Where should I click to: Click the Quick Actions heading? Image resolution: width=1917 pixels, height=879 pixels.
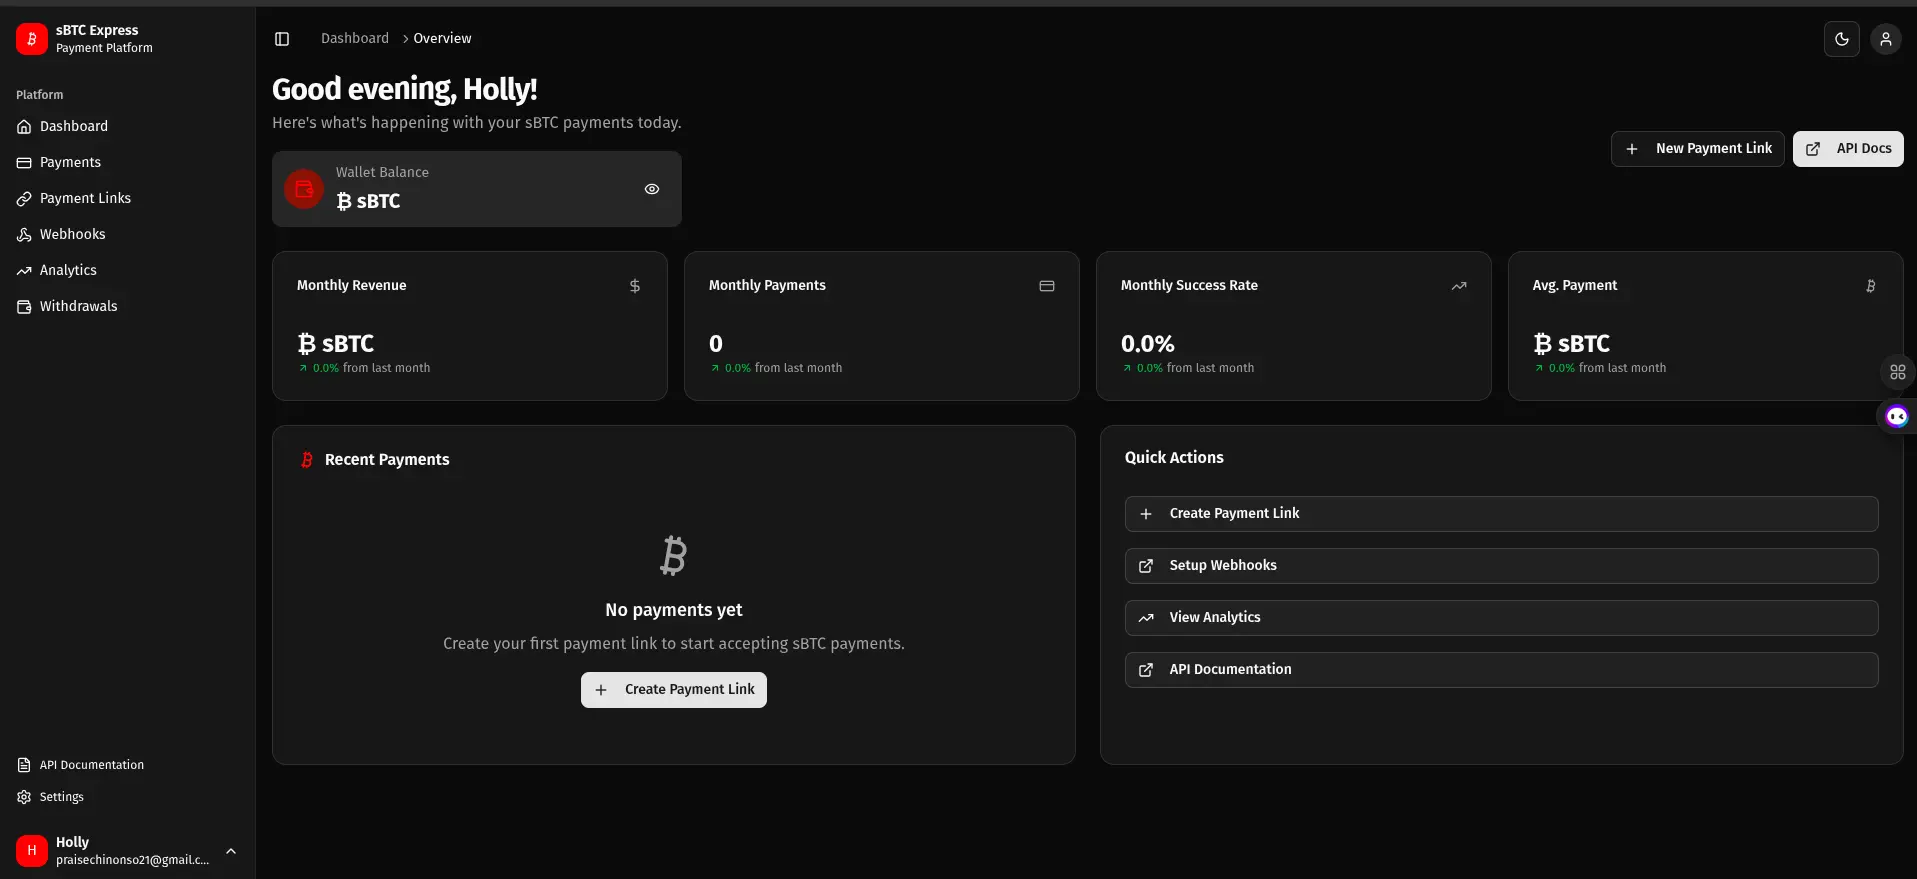click(1174, 457)
